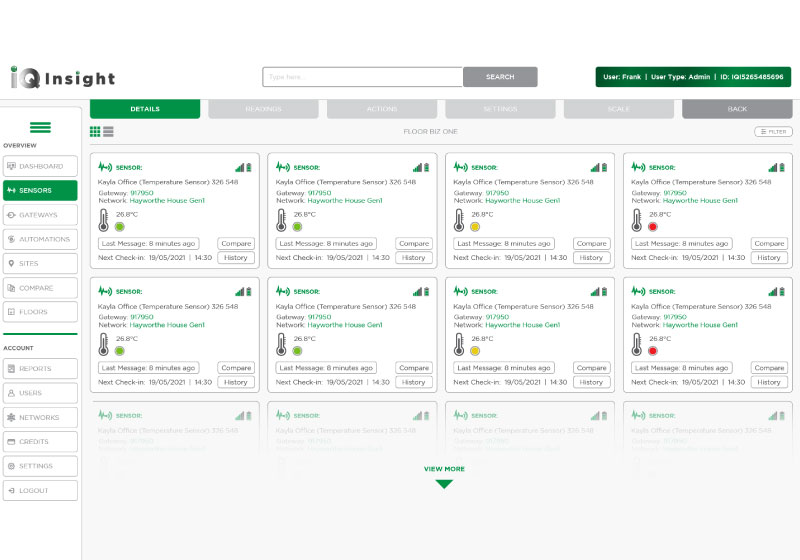The image size is (800, 560).
Task: Open Gateways section in sidebar
Action: coord(40,215)
